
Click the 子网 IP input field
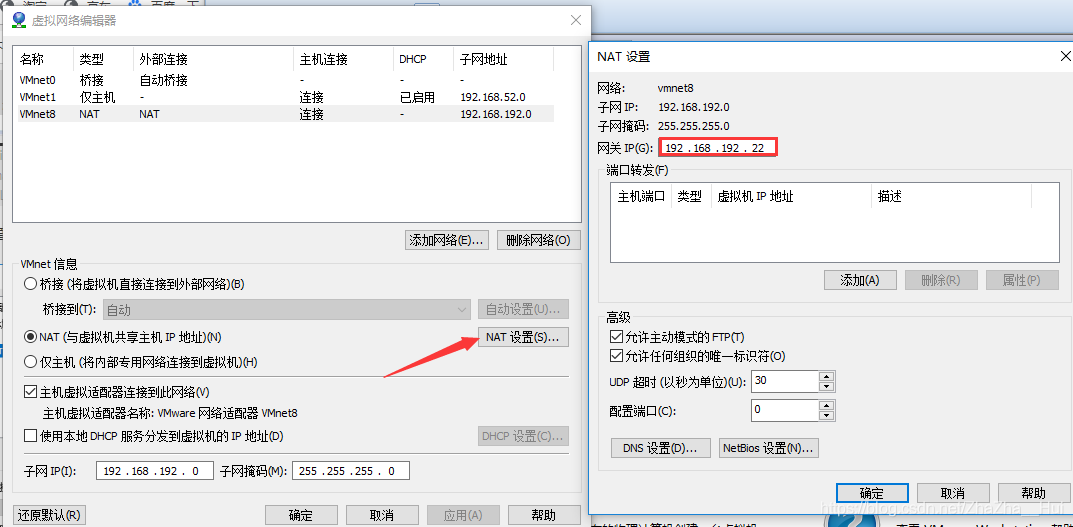155,471
